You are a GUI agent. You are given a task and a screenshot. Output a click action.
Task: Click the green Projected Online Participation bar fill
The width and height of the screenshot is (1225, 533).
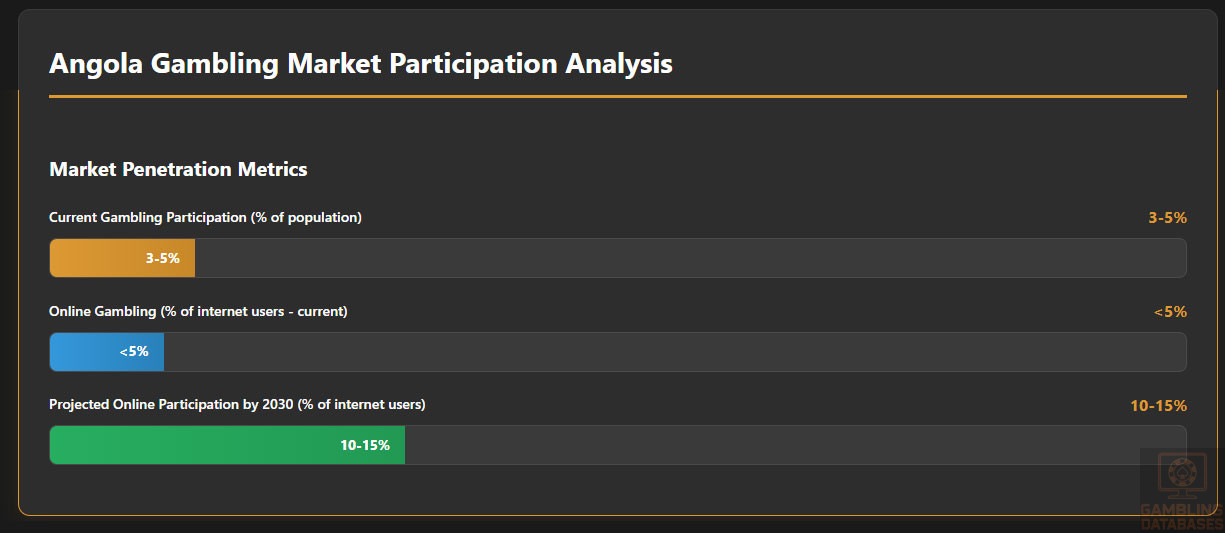(190, 445)
